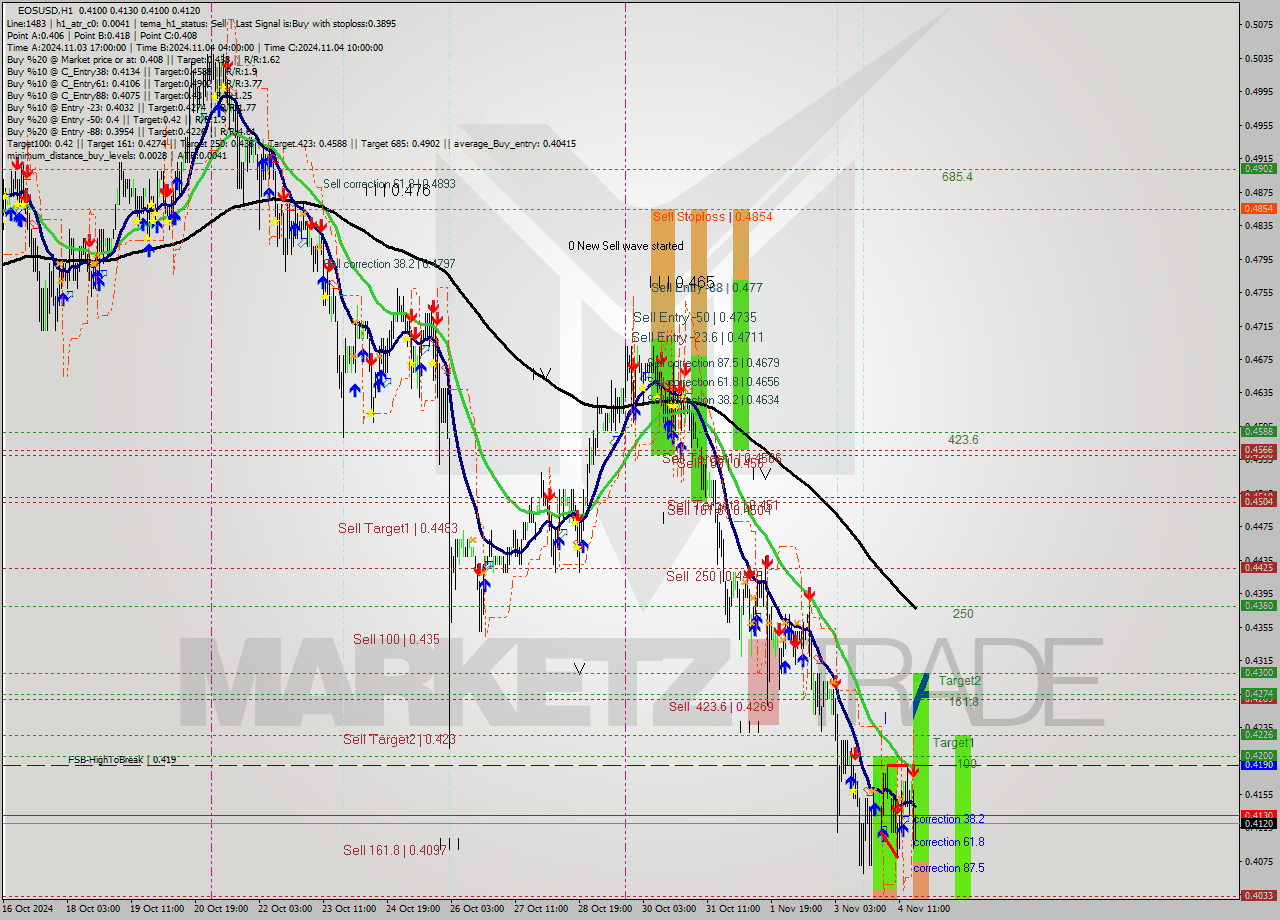Click the red 0.4566 price tag

[1257, 450]
